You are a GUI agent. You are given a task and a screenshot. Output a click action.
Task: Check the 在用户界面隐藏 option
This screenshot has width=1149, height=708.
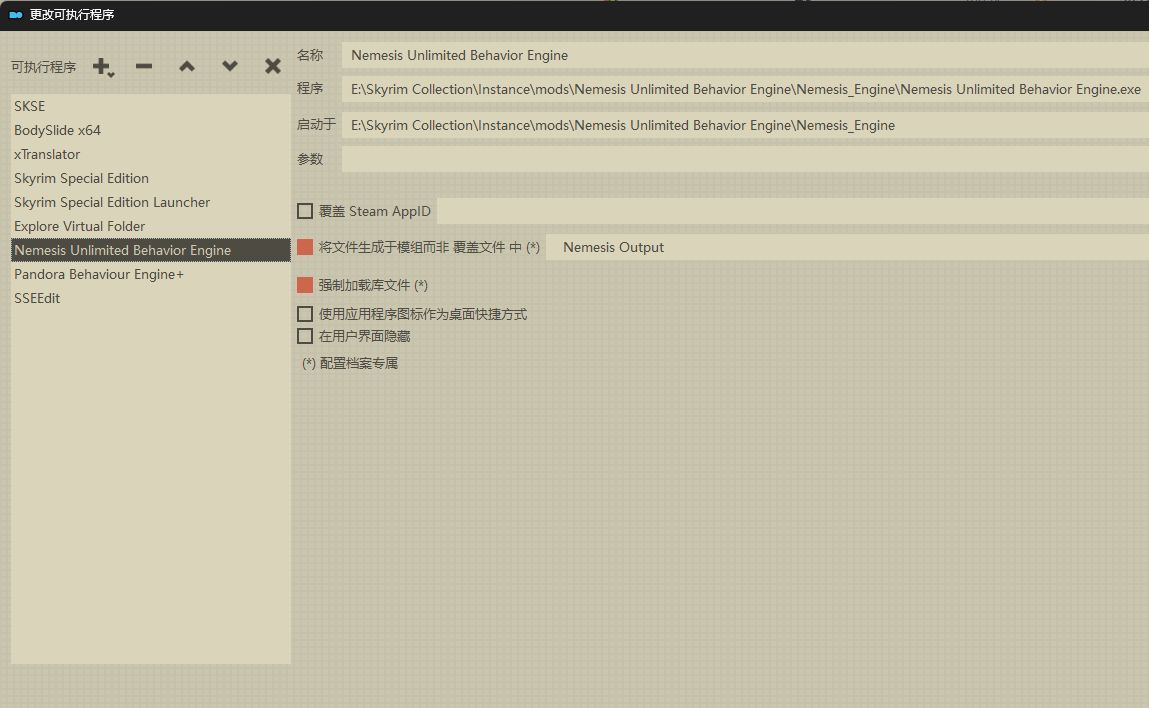[x=305, y=336]
